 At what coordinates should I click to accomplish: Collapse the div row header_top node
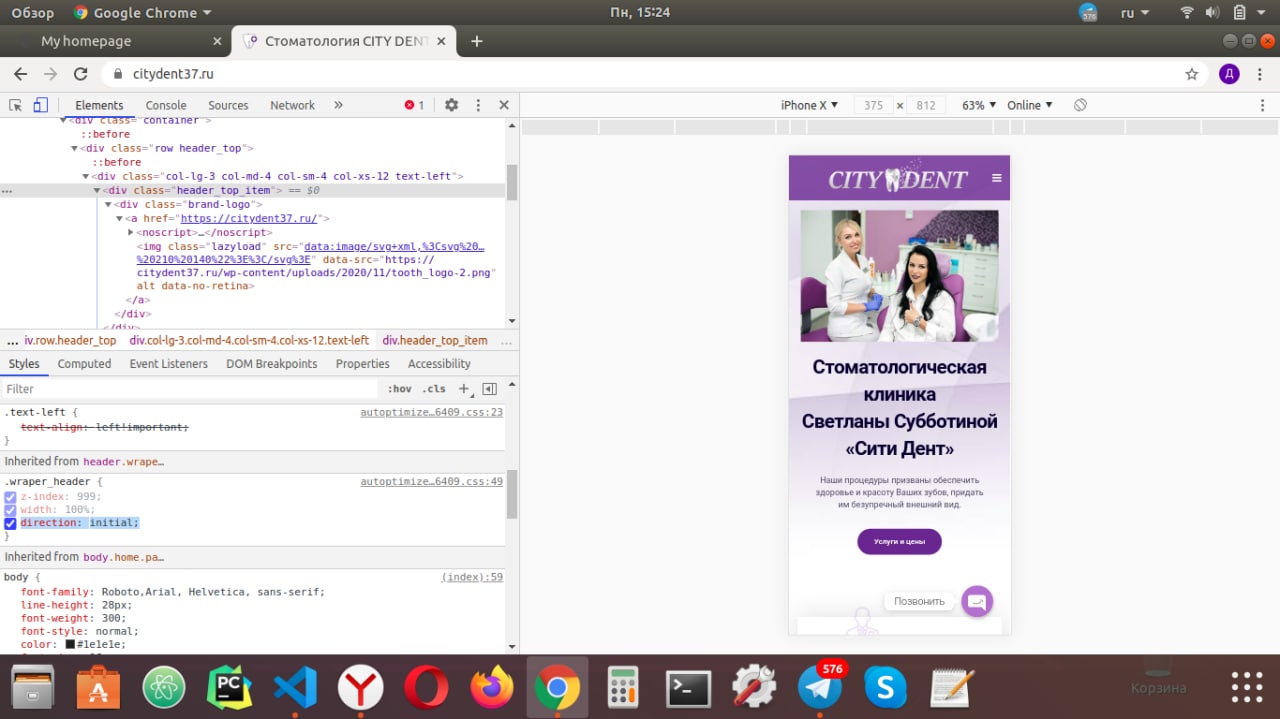click(74, 148)
